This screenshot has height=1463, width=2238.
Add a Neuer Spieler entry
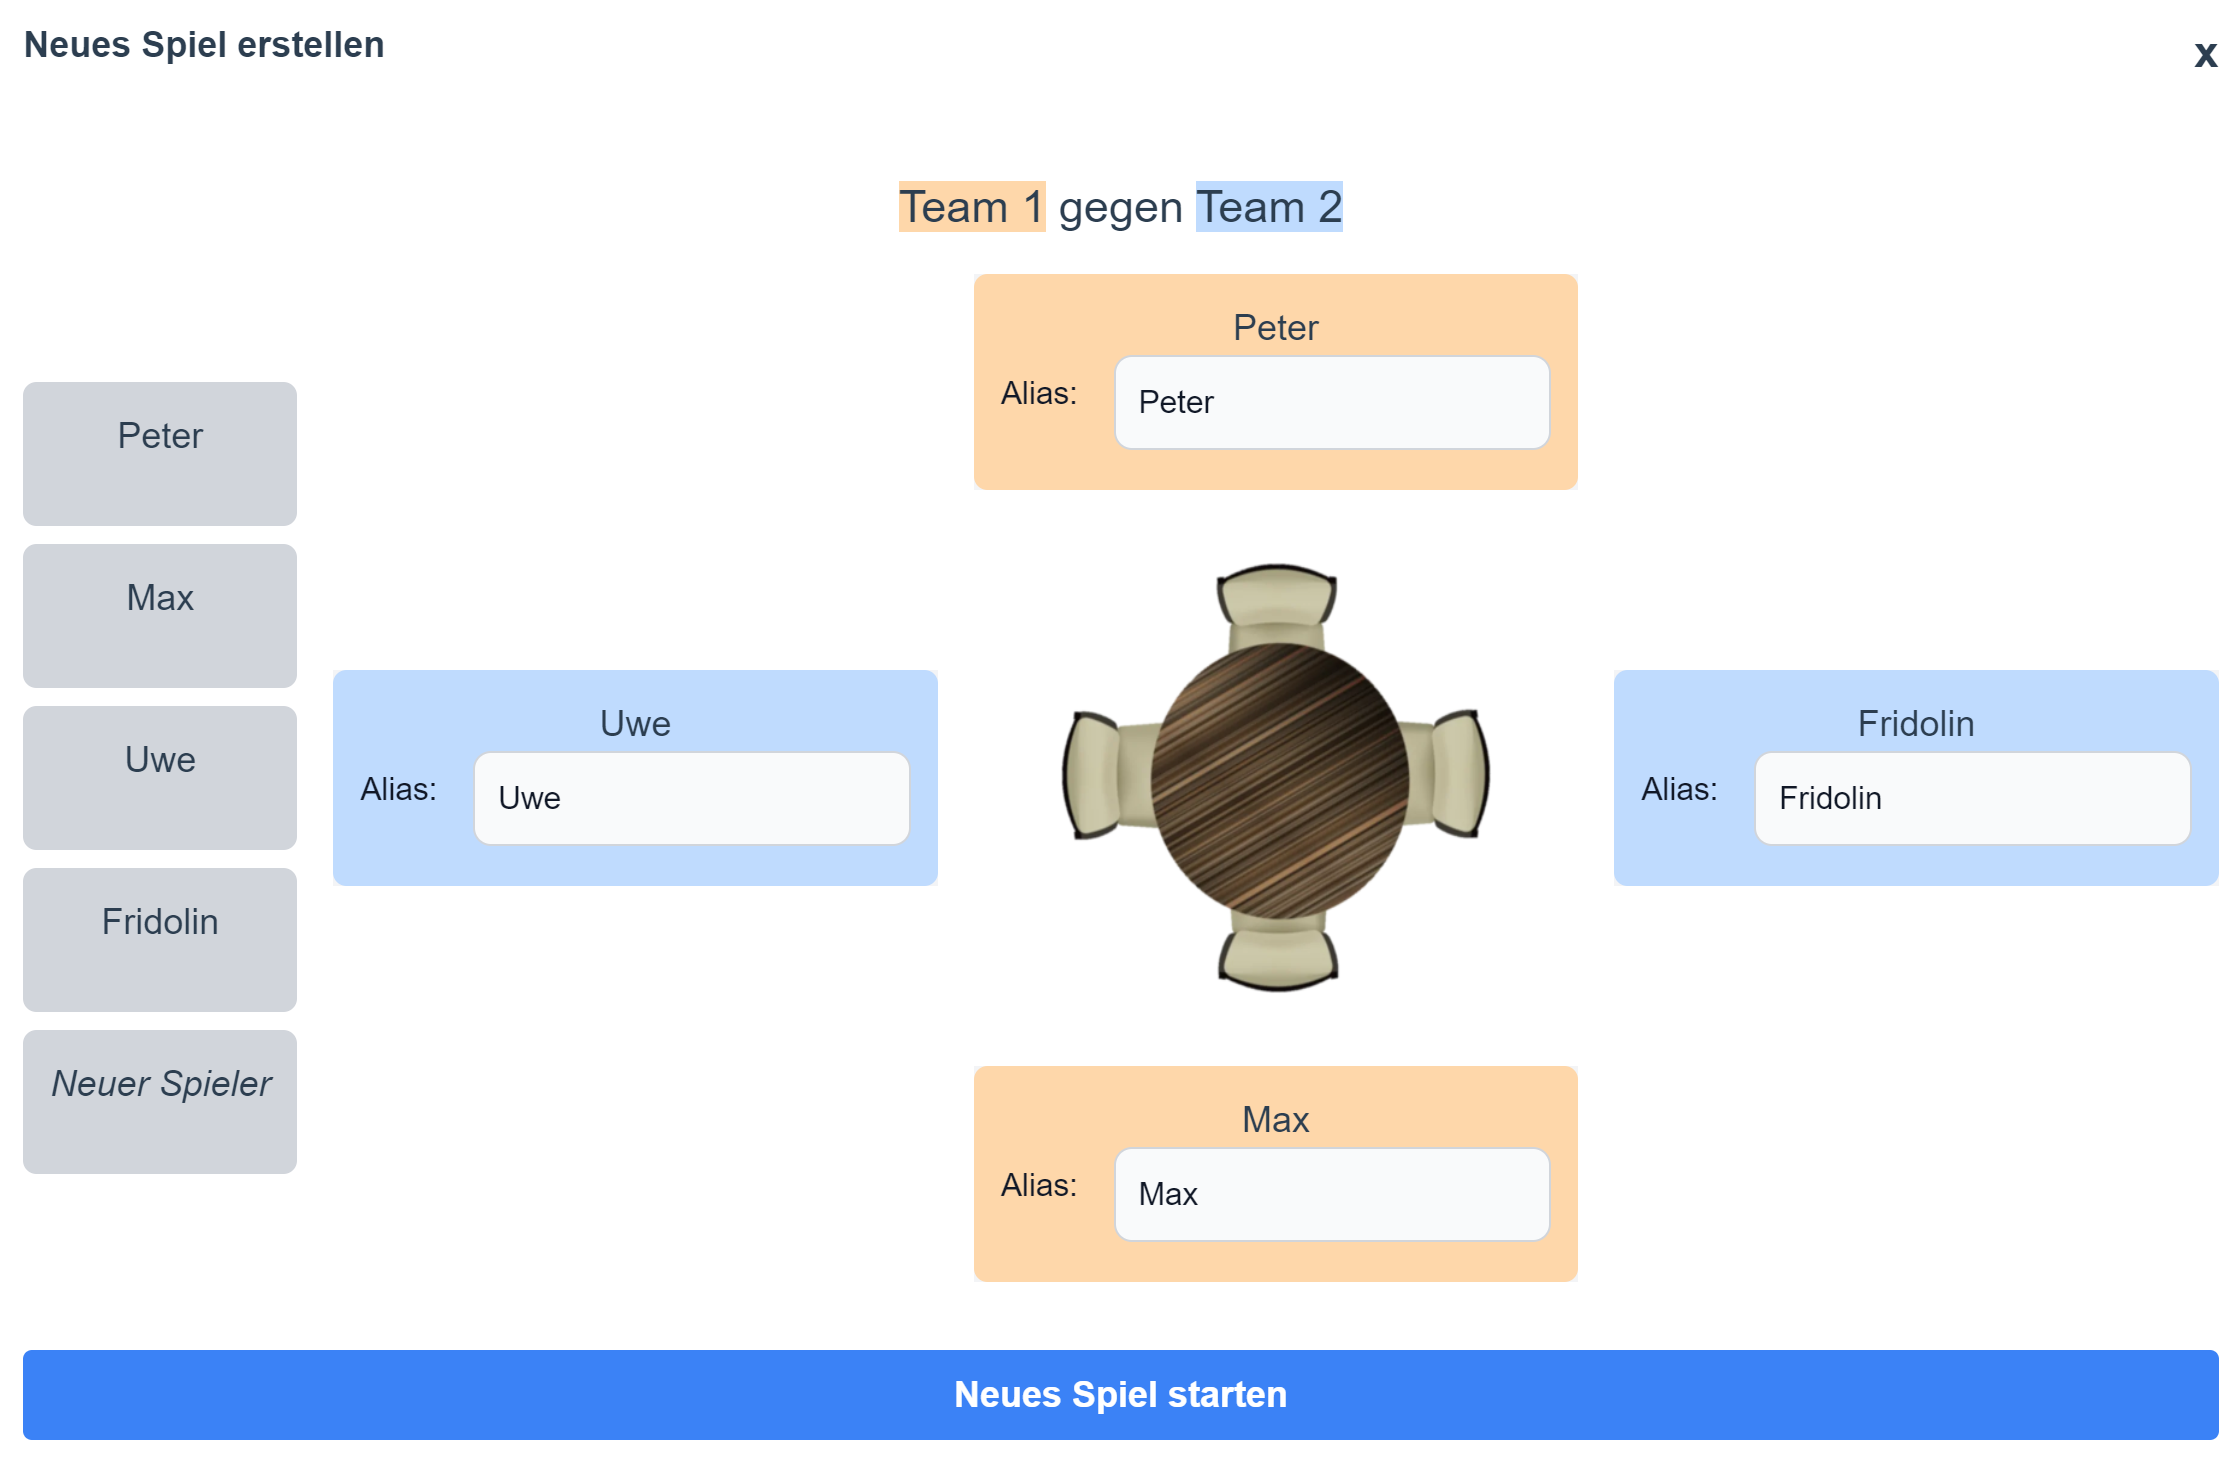click(x=160, y=1101)
